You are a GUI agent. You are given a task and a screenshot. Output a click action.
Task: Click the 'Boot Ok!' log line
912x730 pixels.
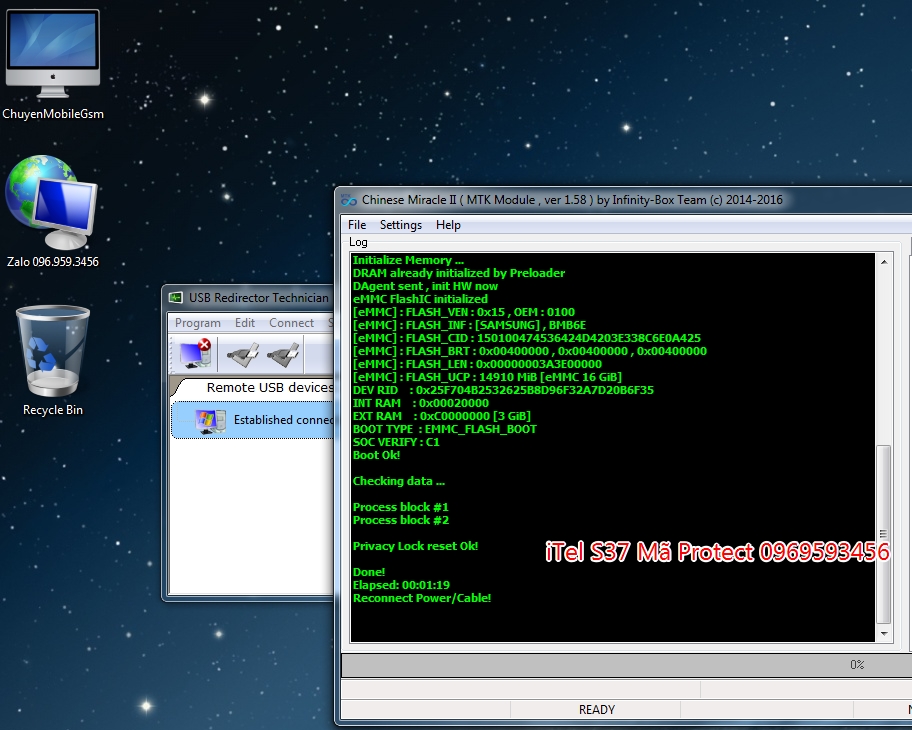tap(376, 455)
